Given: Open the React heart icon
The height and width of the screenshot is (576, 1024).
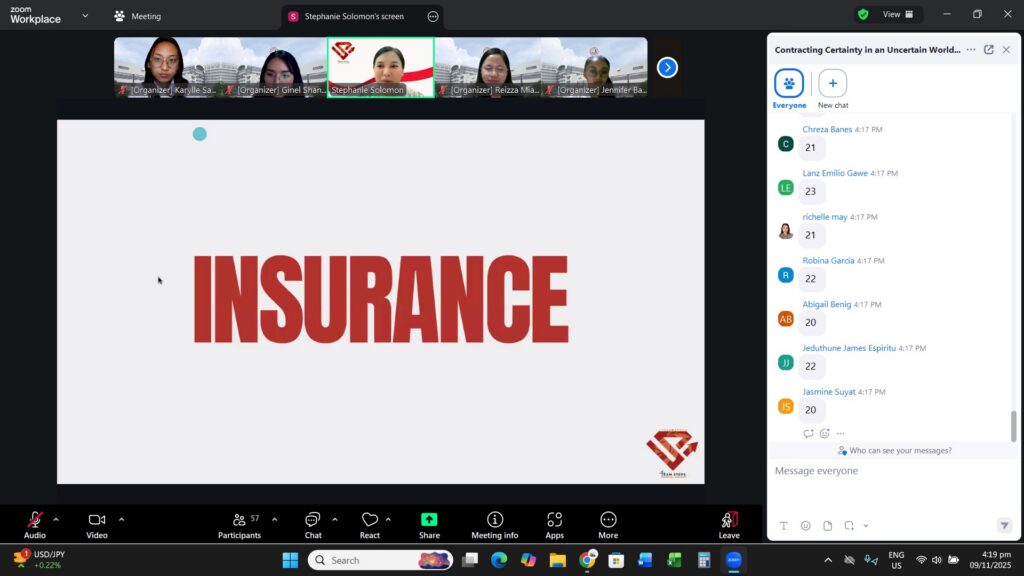Looking at the screenshot, I should pos(370,520).
